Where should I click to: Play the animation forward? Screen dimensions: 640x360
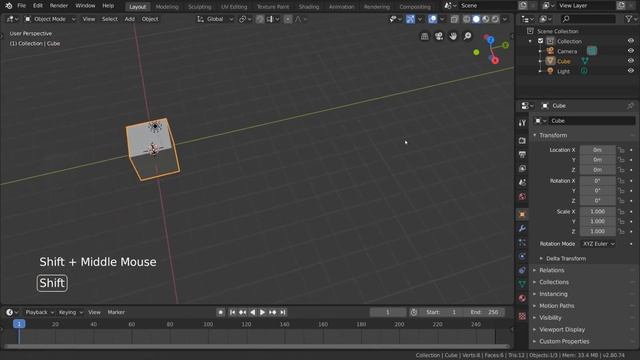click(262, 312)
